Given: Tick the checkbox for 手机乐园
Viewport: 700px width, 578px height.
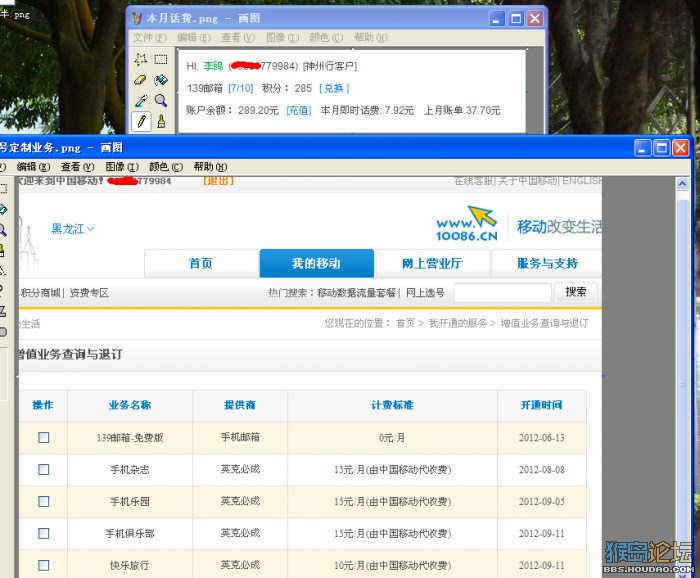Looking at the screenshot, I should 44,502.
